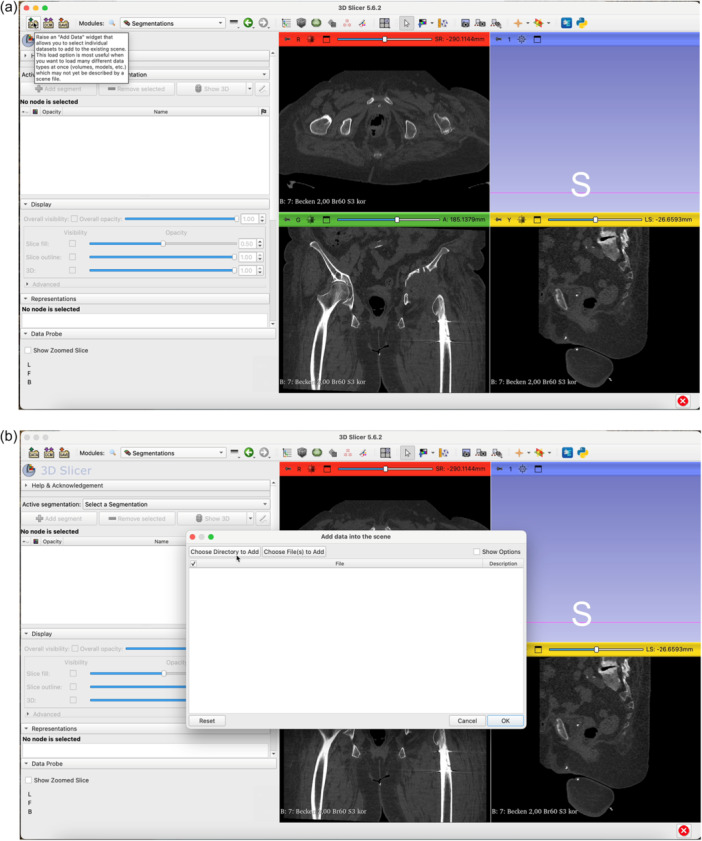This screenshot has height=841, width=702.
Task: Click the pin icon of red slice view in (a)
Action: [287, 39]
